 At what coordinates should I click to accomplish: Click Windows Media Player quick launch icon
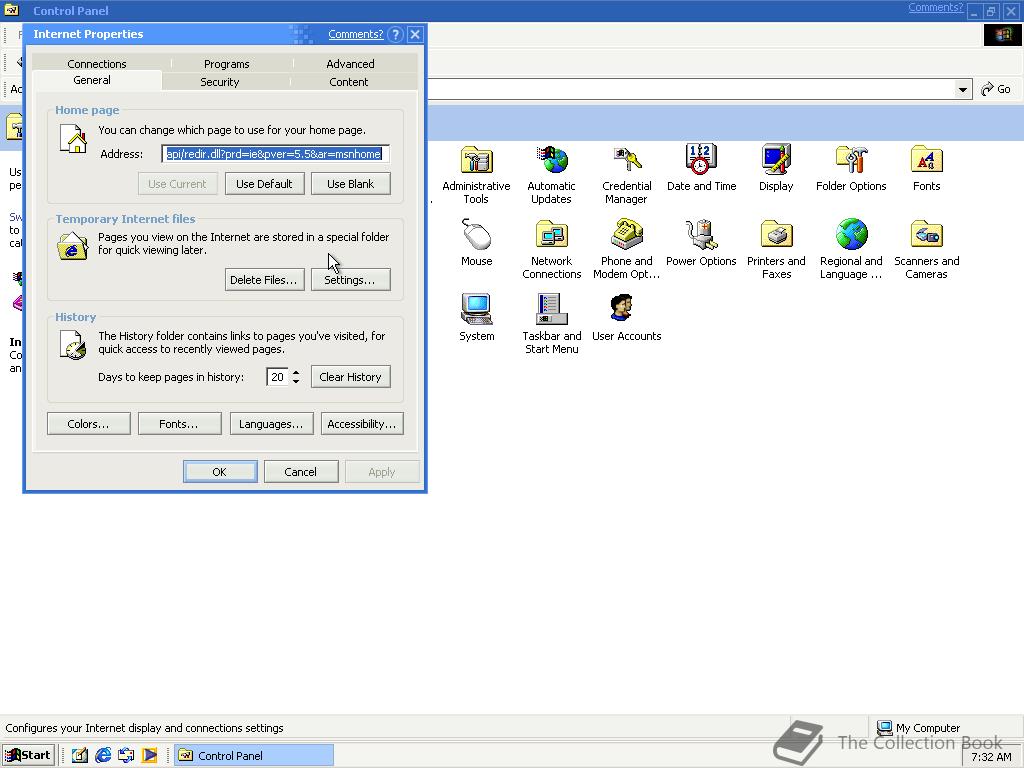point(150,756)
